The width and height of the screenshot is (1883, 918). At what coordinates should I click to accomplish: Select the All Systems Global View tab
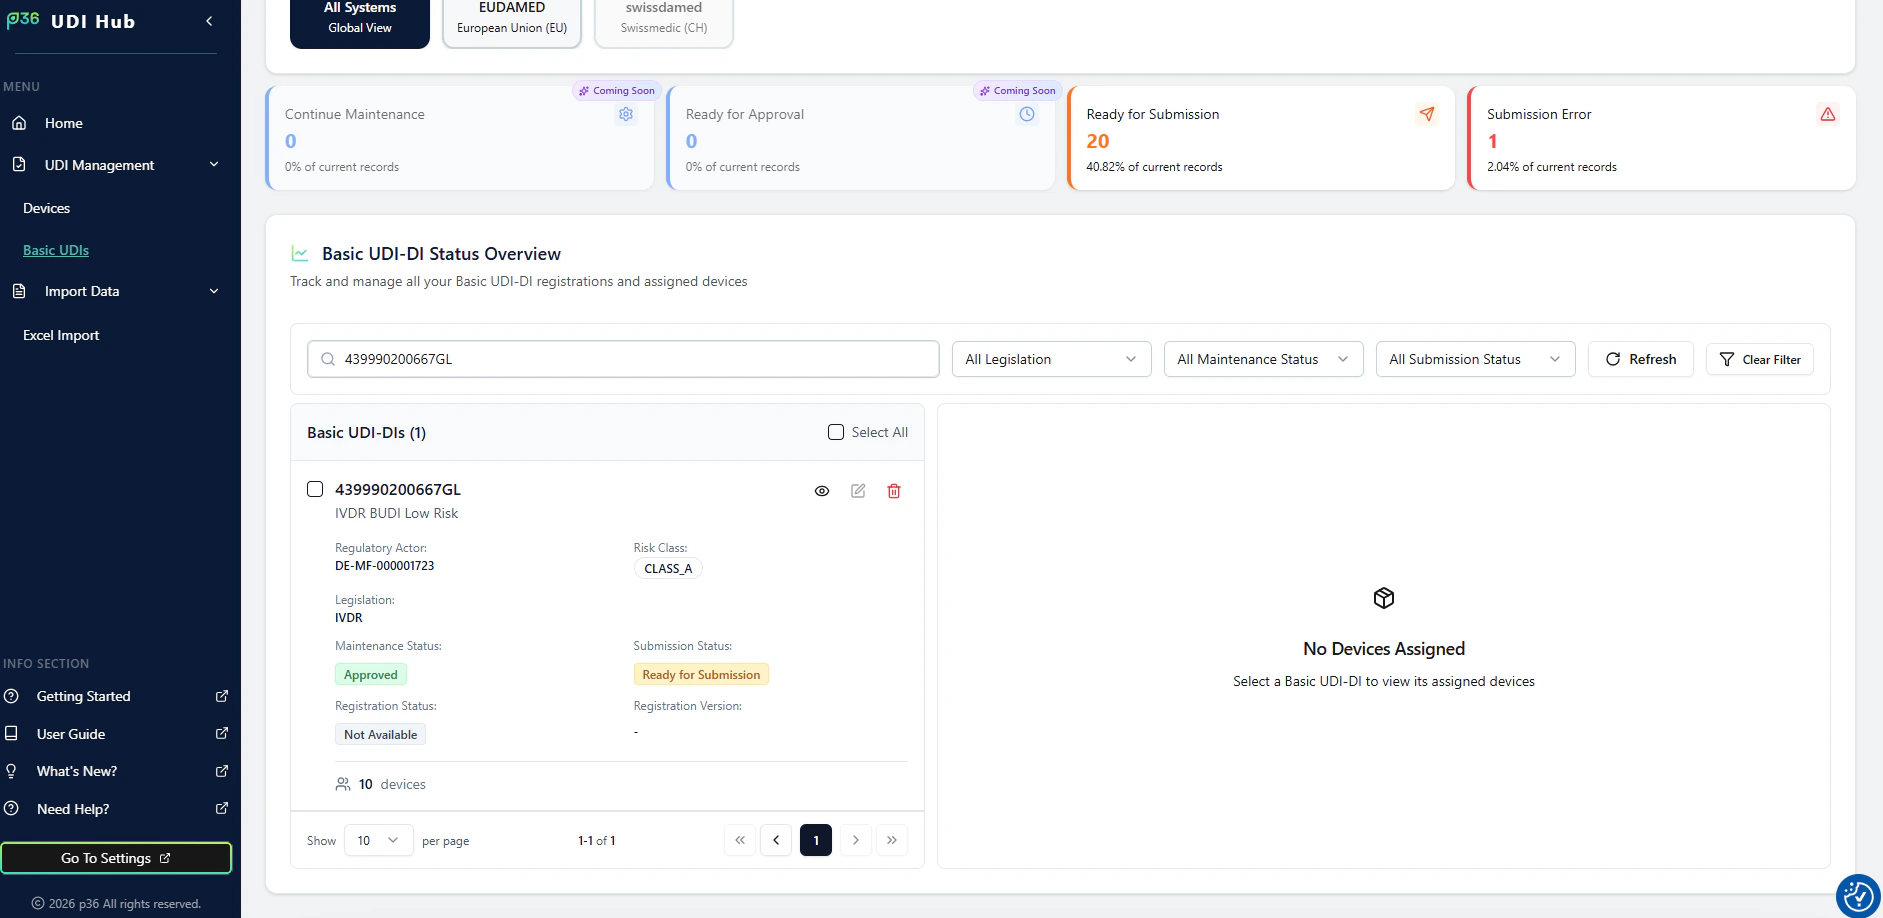click(x=359, y=18)
